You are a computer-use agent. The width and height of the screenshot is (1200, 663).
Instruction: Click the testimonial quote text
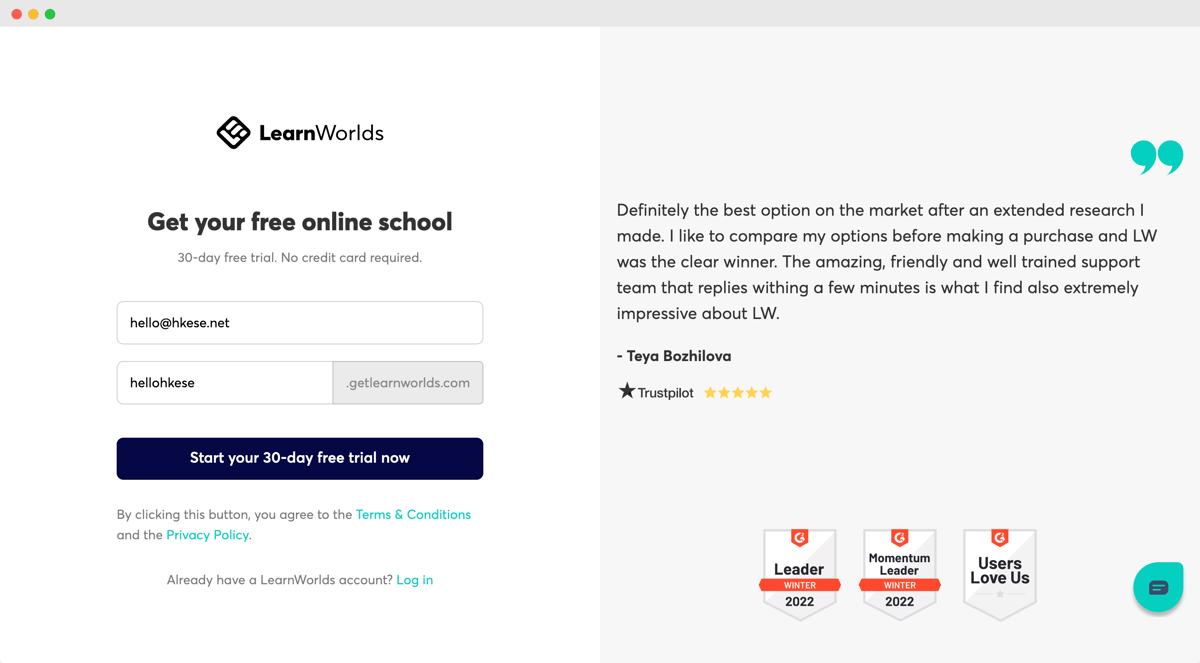(880, 262)
